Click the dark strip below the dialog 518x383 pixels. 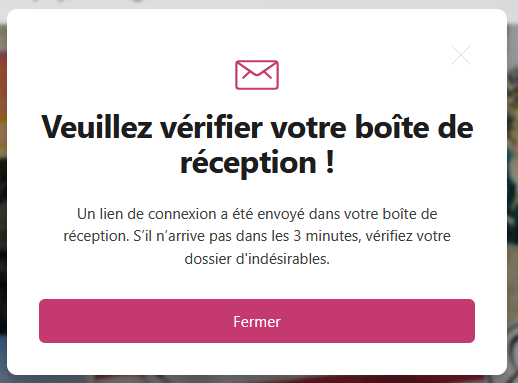(257, 379)
